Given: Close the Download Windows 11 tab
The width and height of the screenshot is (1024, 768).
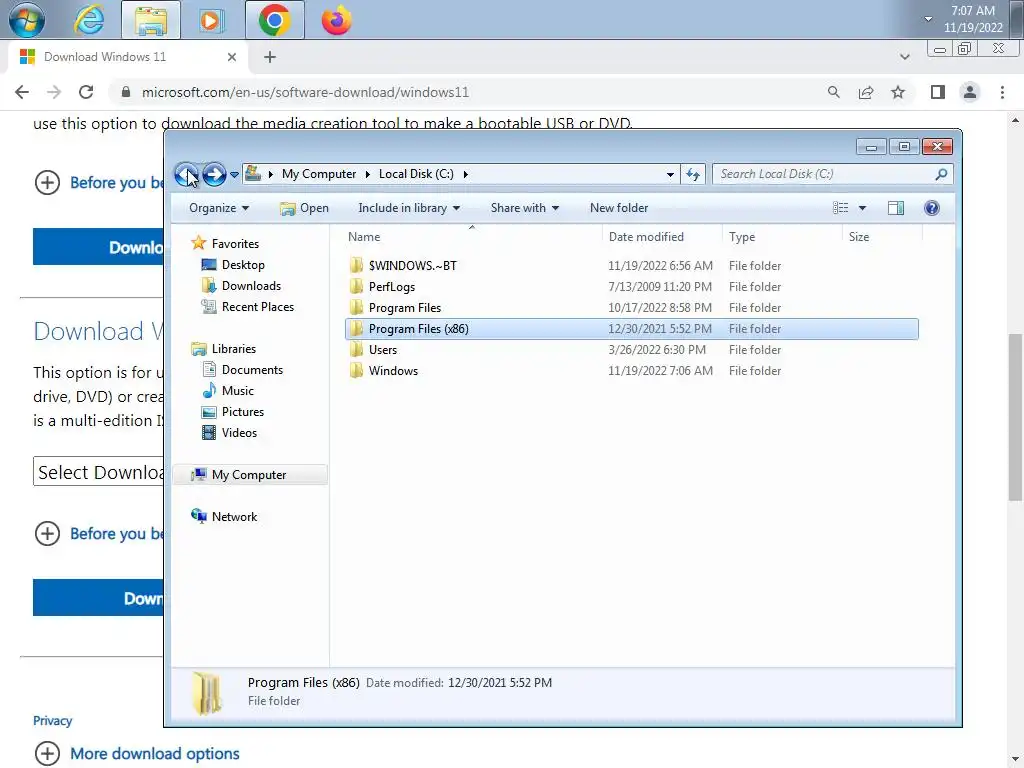Looking at the screenshot, I should click(231, 57).
